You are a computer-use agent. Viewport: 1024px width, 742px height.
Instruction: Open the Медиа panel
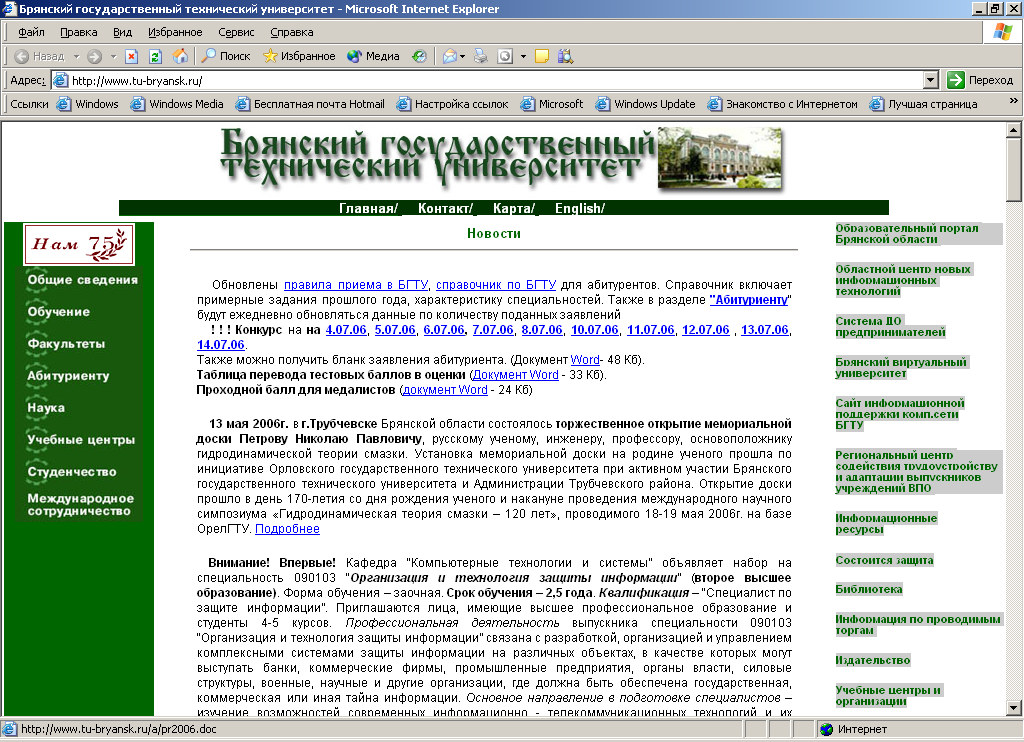point(374,56)
